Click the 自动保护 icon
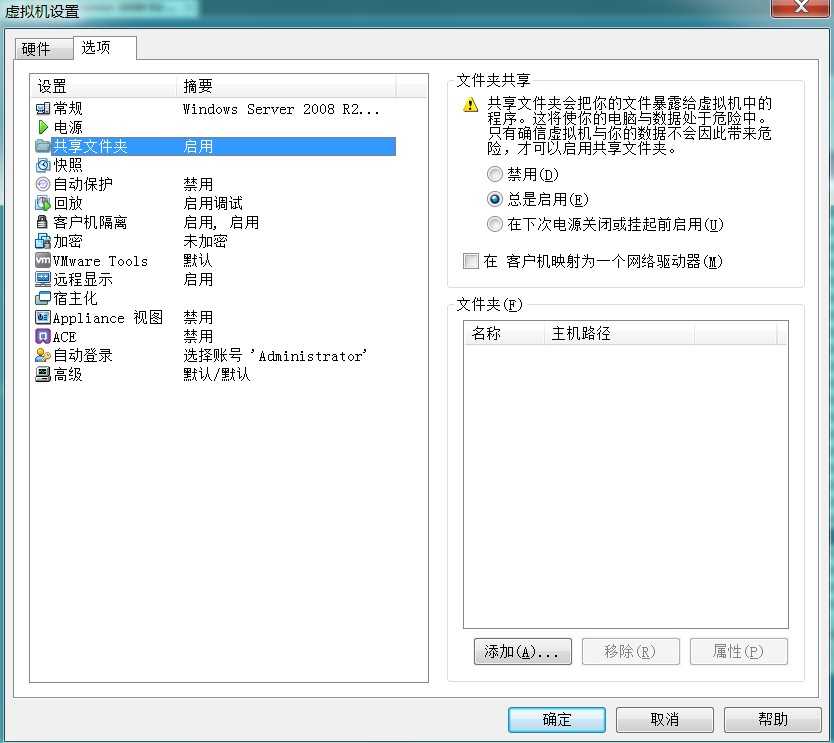Screen dimensions: 834x743 (x=43, y=185)
